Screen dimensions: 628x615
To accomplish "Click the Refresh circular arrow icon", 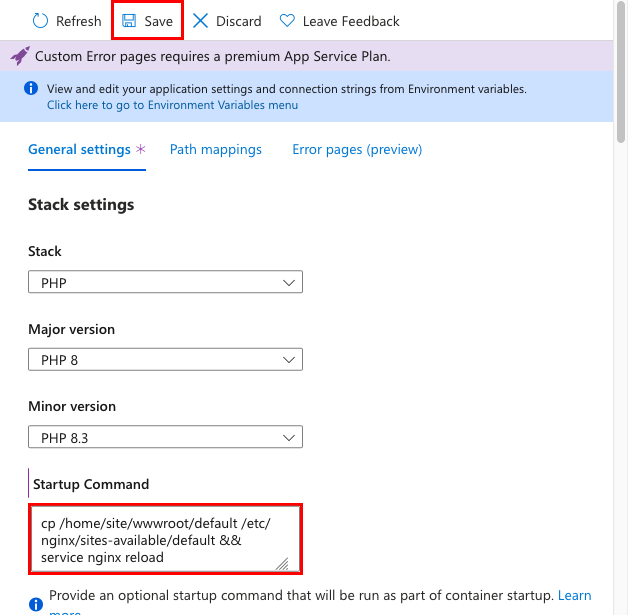I will [x=40, y=21].
